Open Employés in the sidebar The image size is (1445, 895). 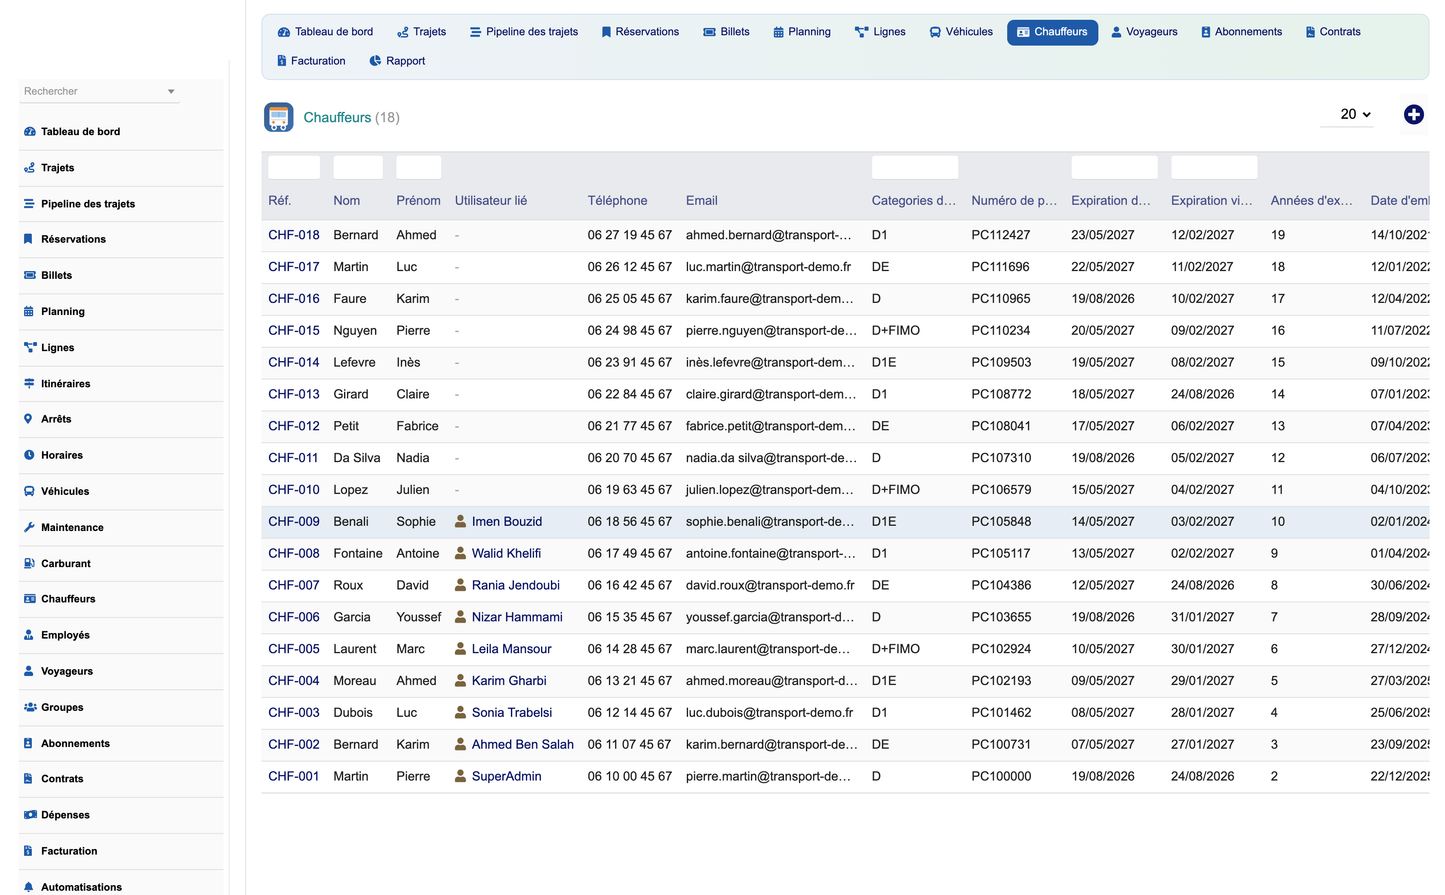tap(65, 635)
